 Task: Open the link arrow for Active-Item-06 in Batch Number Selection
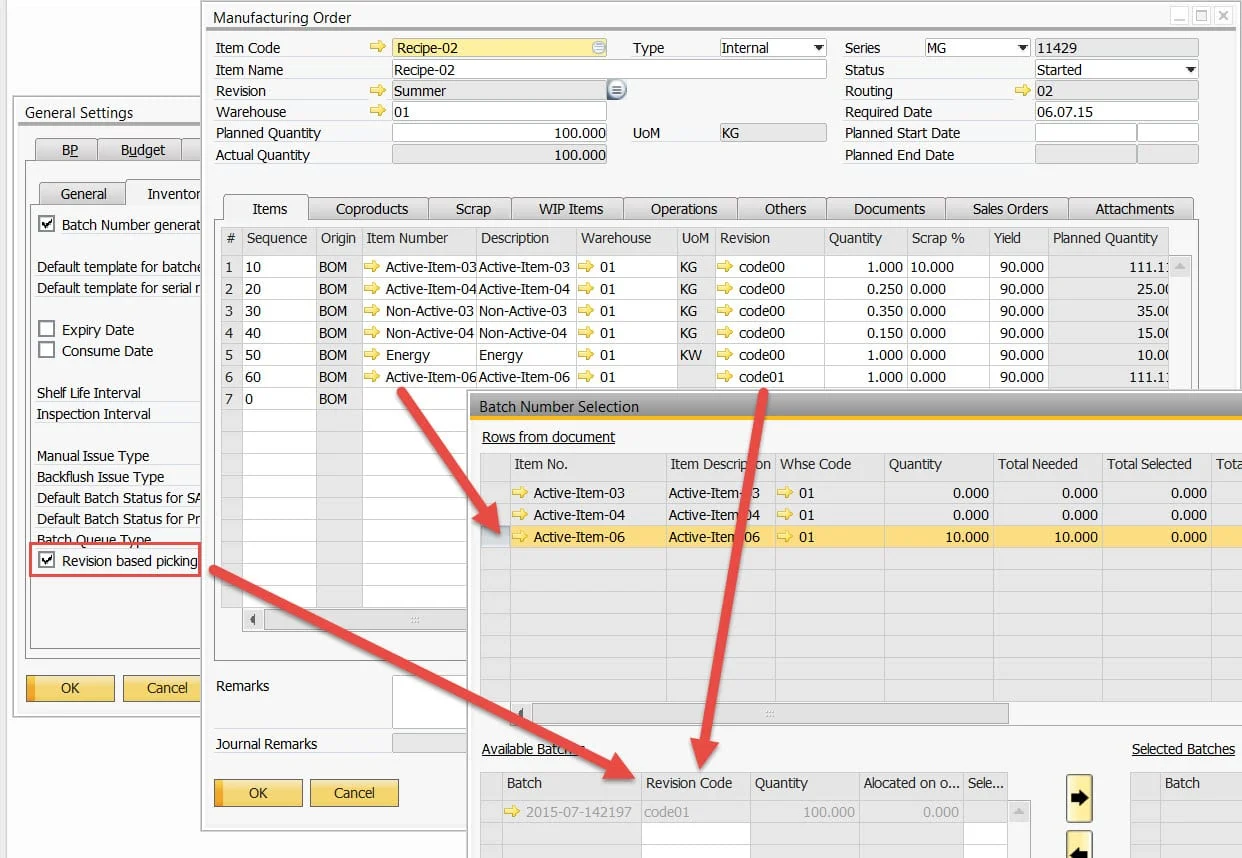520,537
